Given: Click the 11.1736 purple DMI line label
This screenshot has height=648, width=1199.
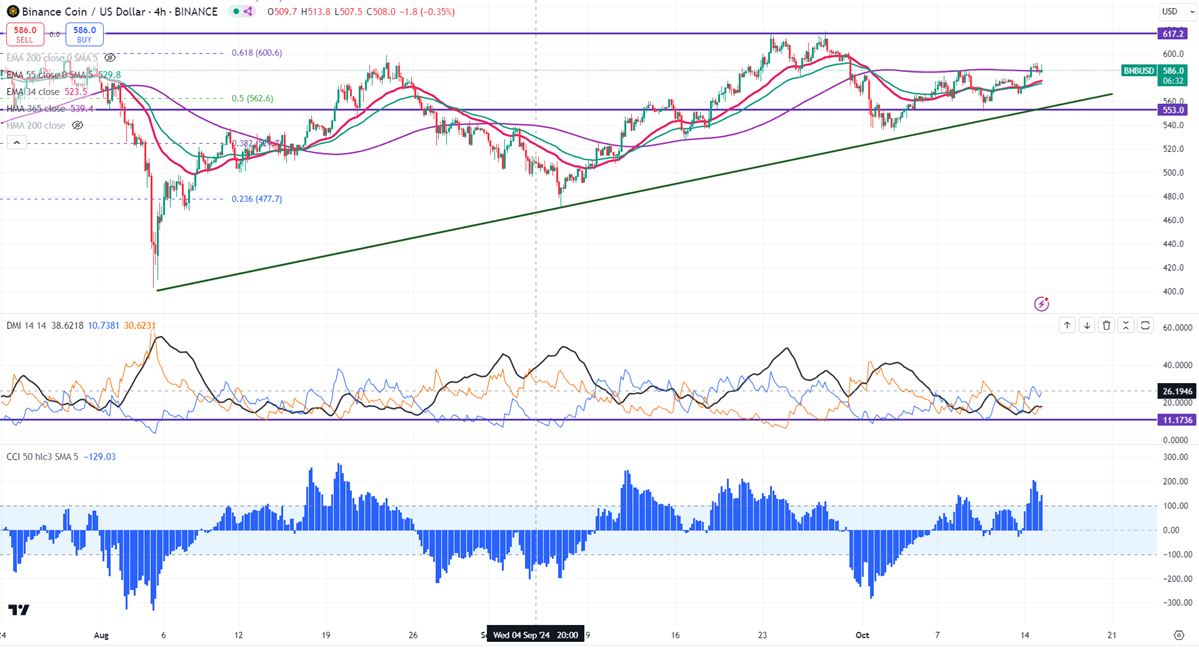Looking at the screenshot, I should [1176, 420].
